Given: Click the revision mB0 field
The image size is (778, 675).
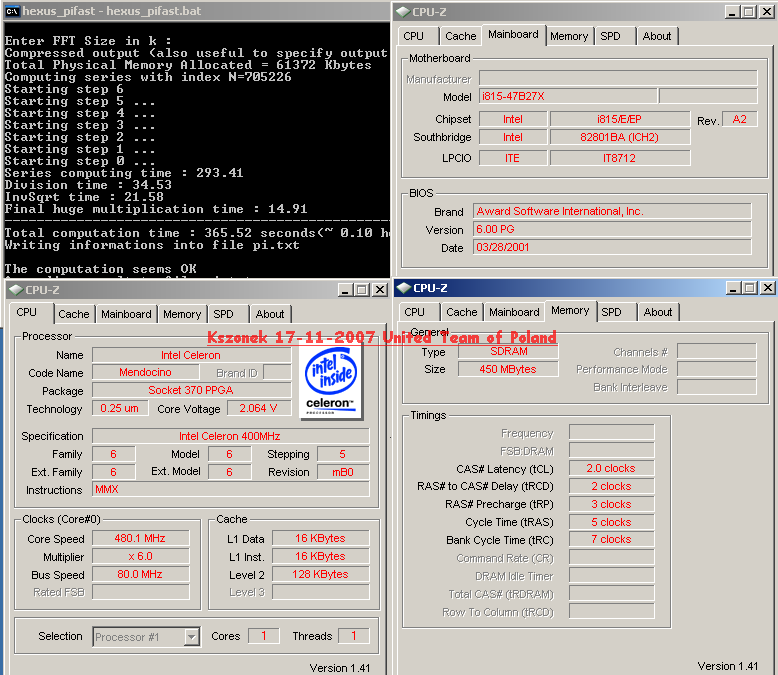Looking at the screenshot, I should tap(343, 472).
